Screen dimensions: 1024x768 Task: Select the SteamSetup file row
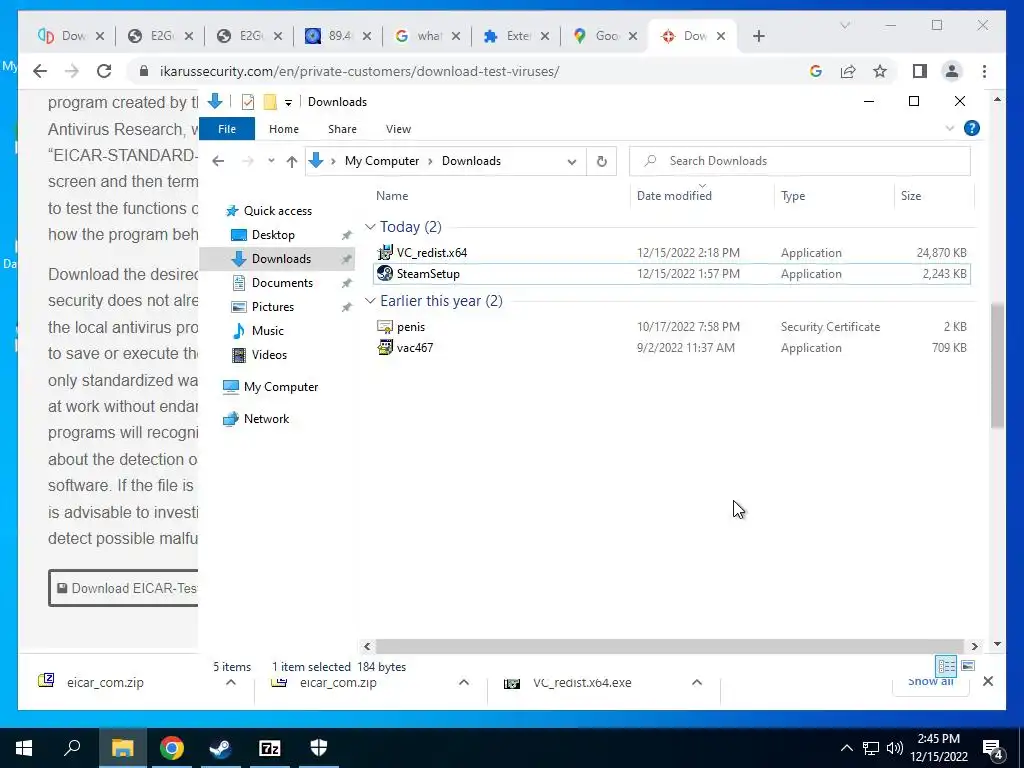pos(671,274)
